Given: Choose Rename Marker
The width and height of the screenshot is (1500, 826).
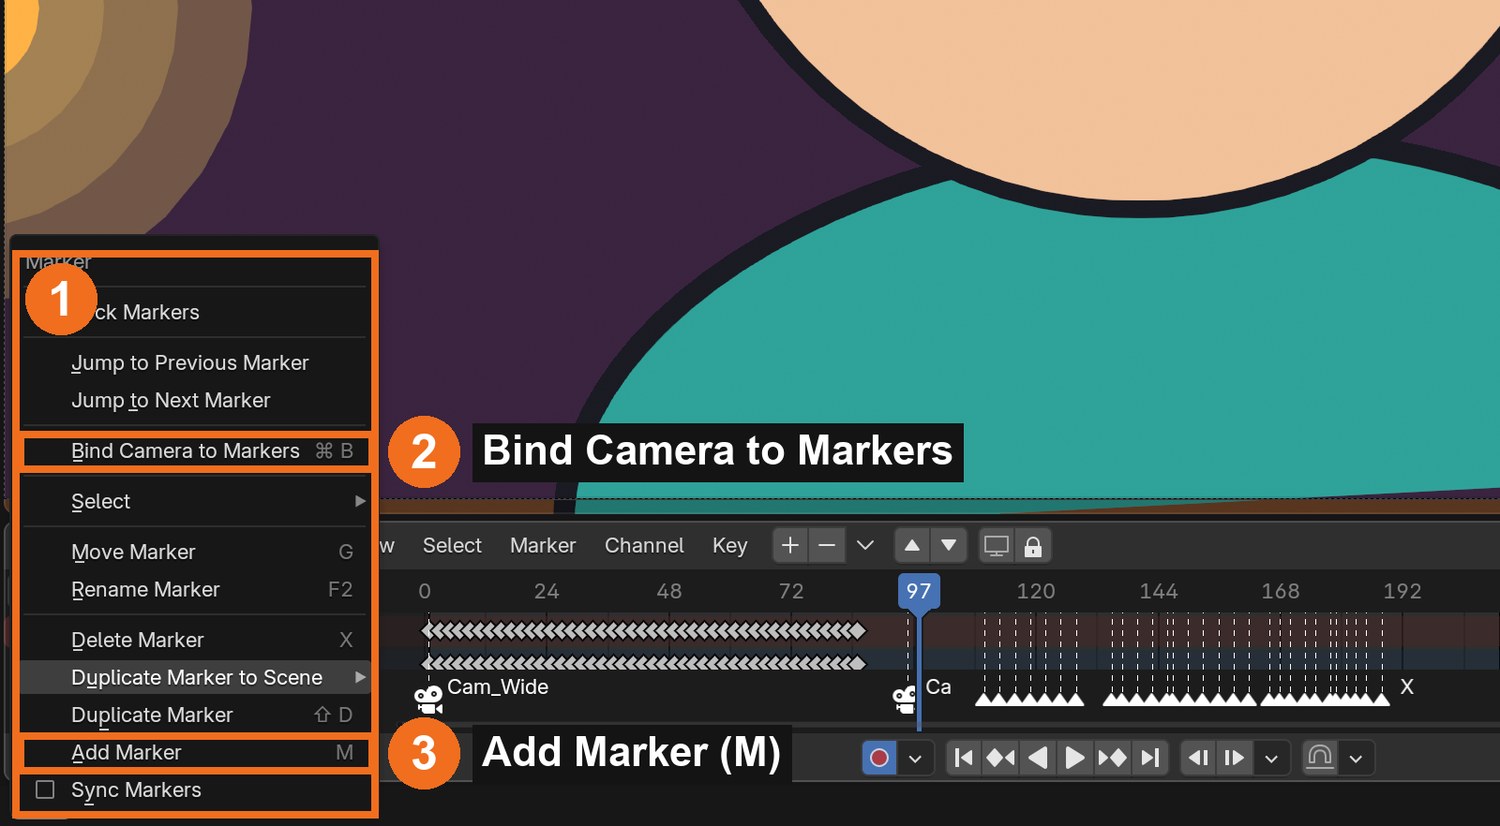Looking at the screenshot, I should 195,590.
